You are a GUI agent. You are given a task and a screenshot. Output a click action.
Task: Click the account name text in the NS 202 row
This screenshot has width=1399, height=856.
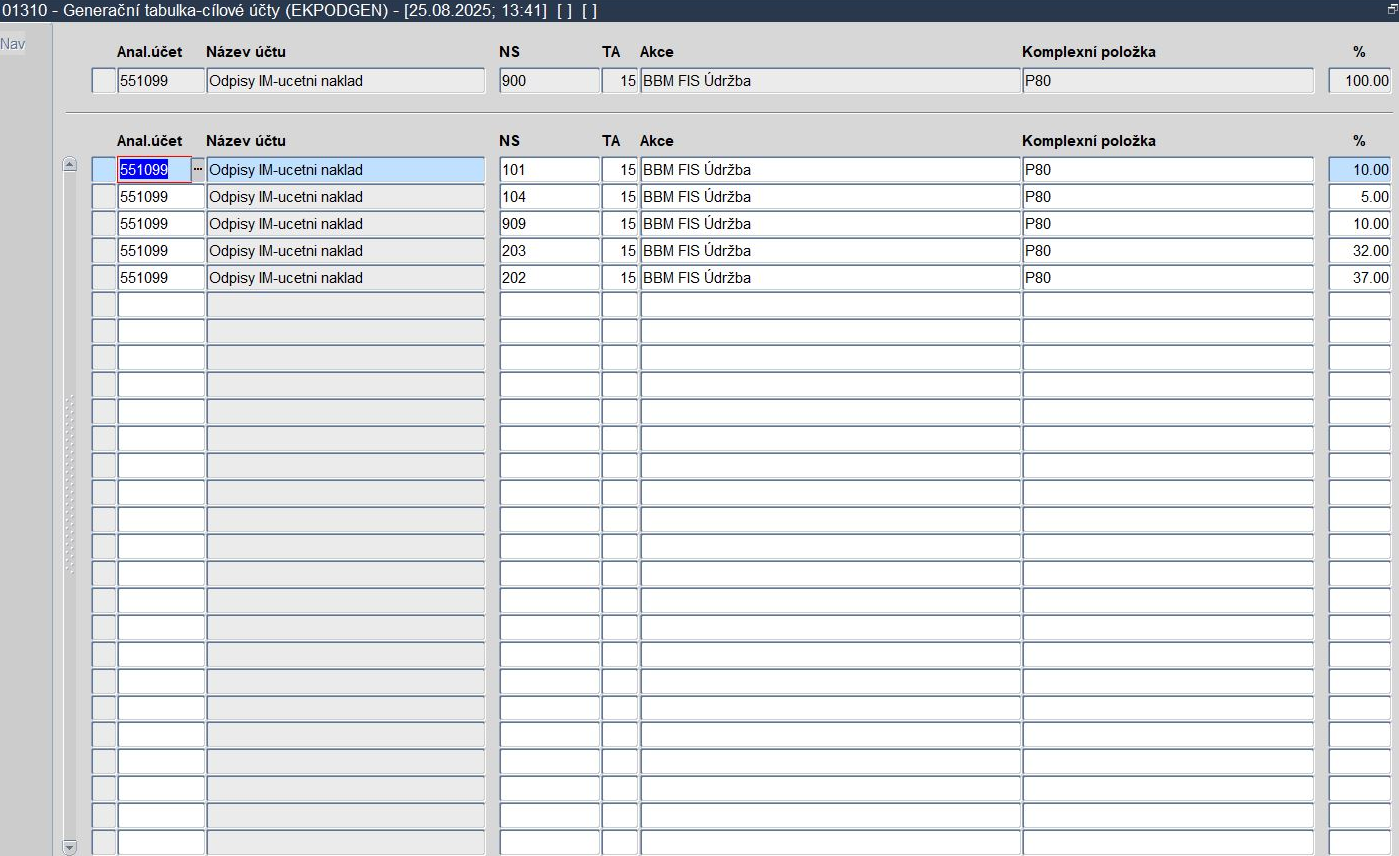click(x=286, y=278)
